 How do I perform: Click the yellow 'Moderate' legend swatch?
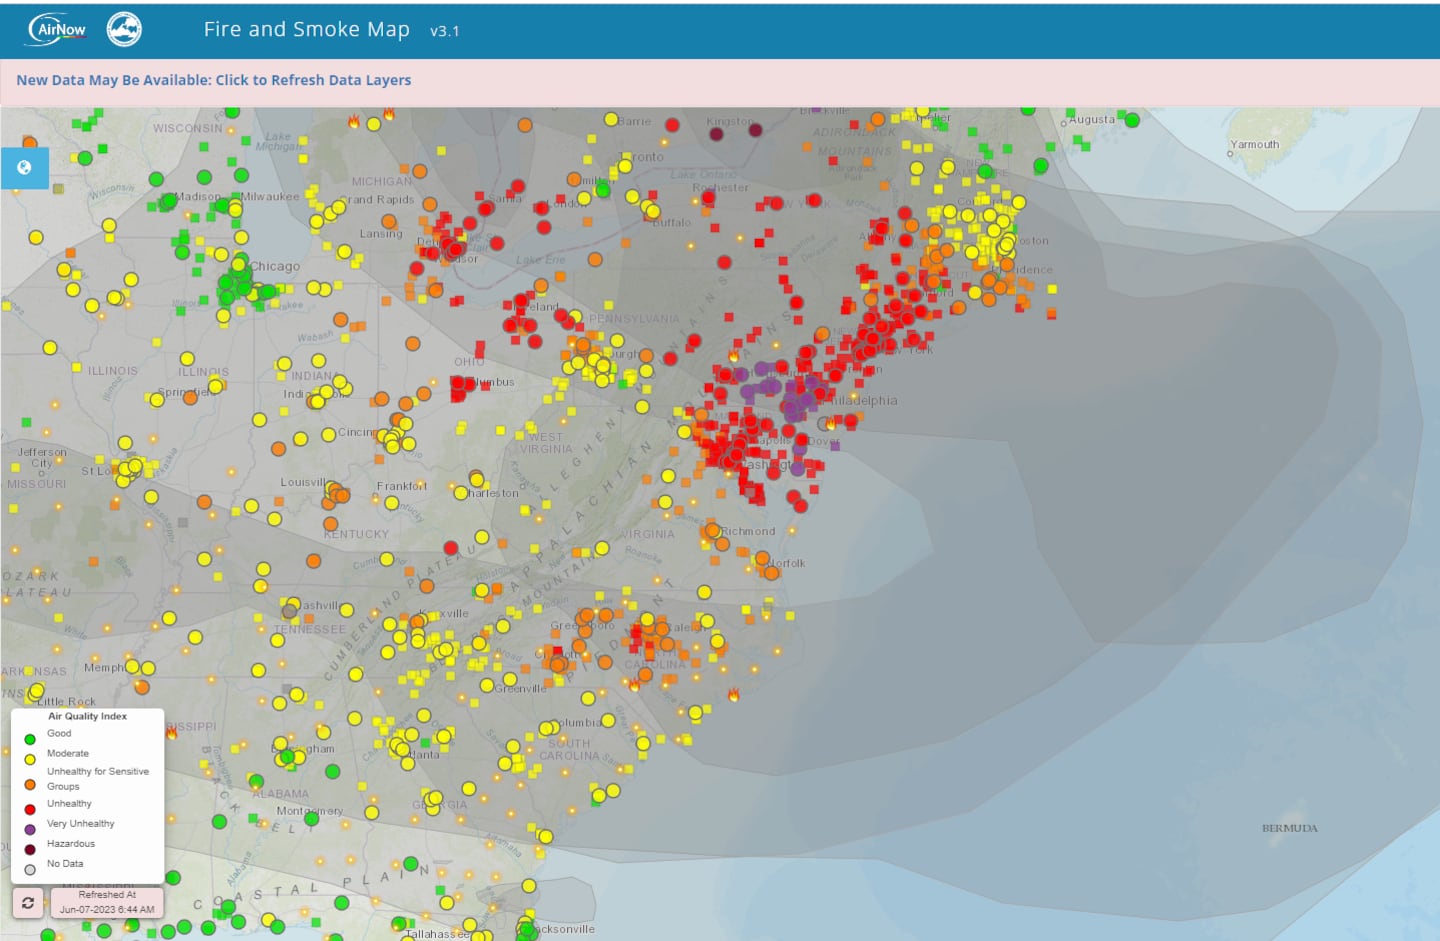[30, 759]
